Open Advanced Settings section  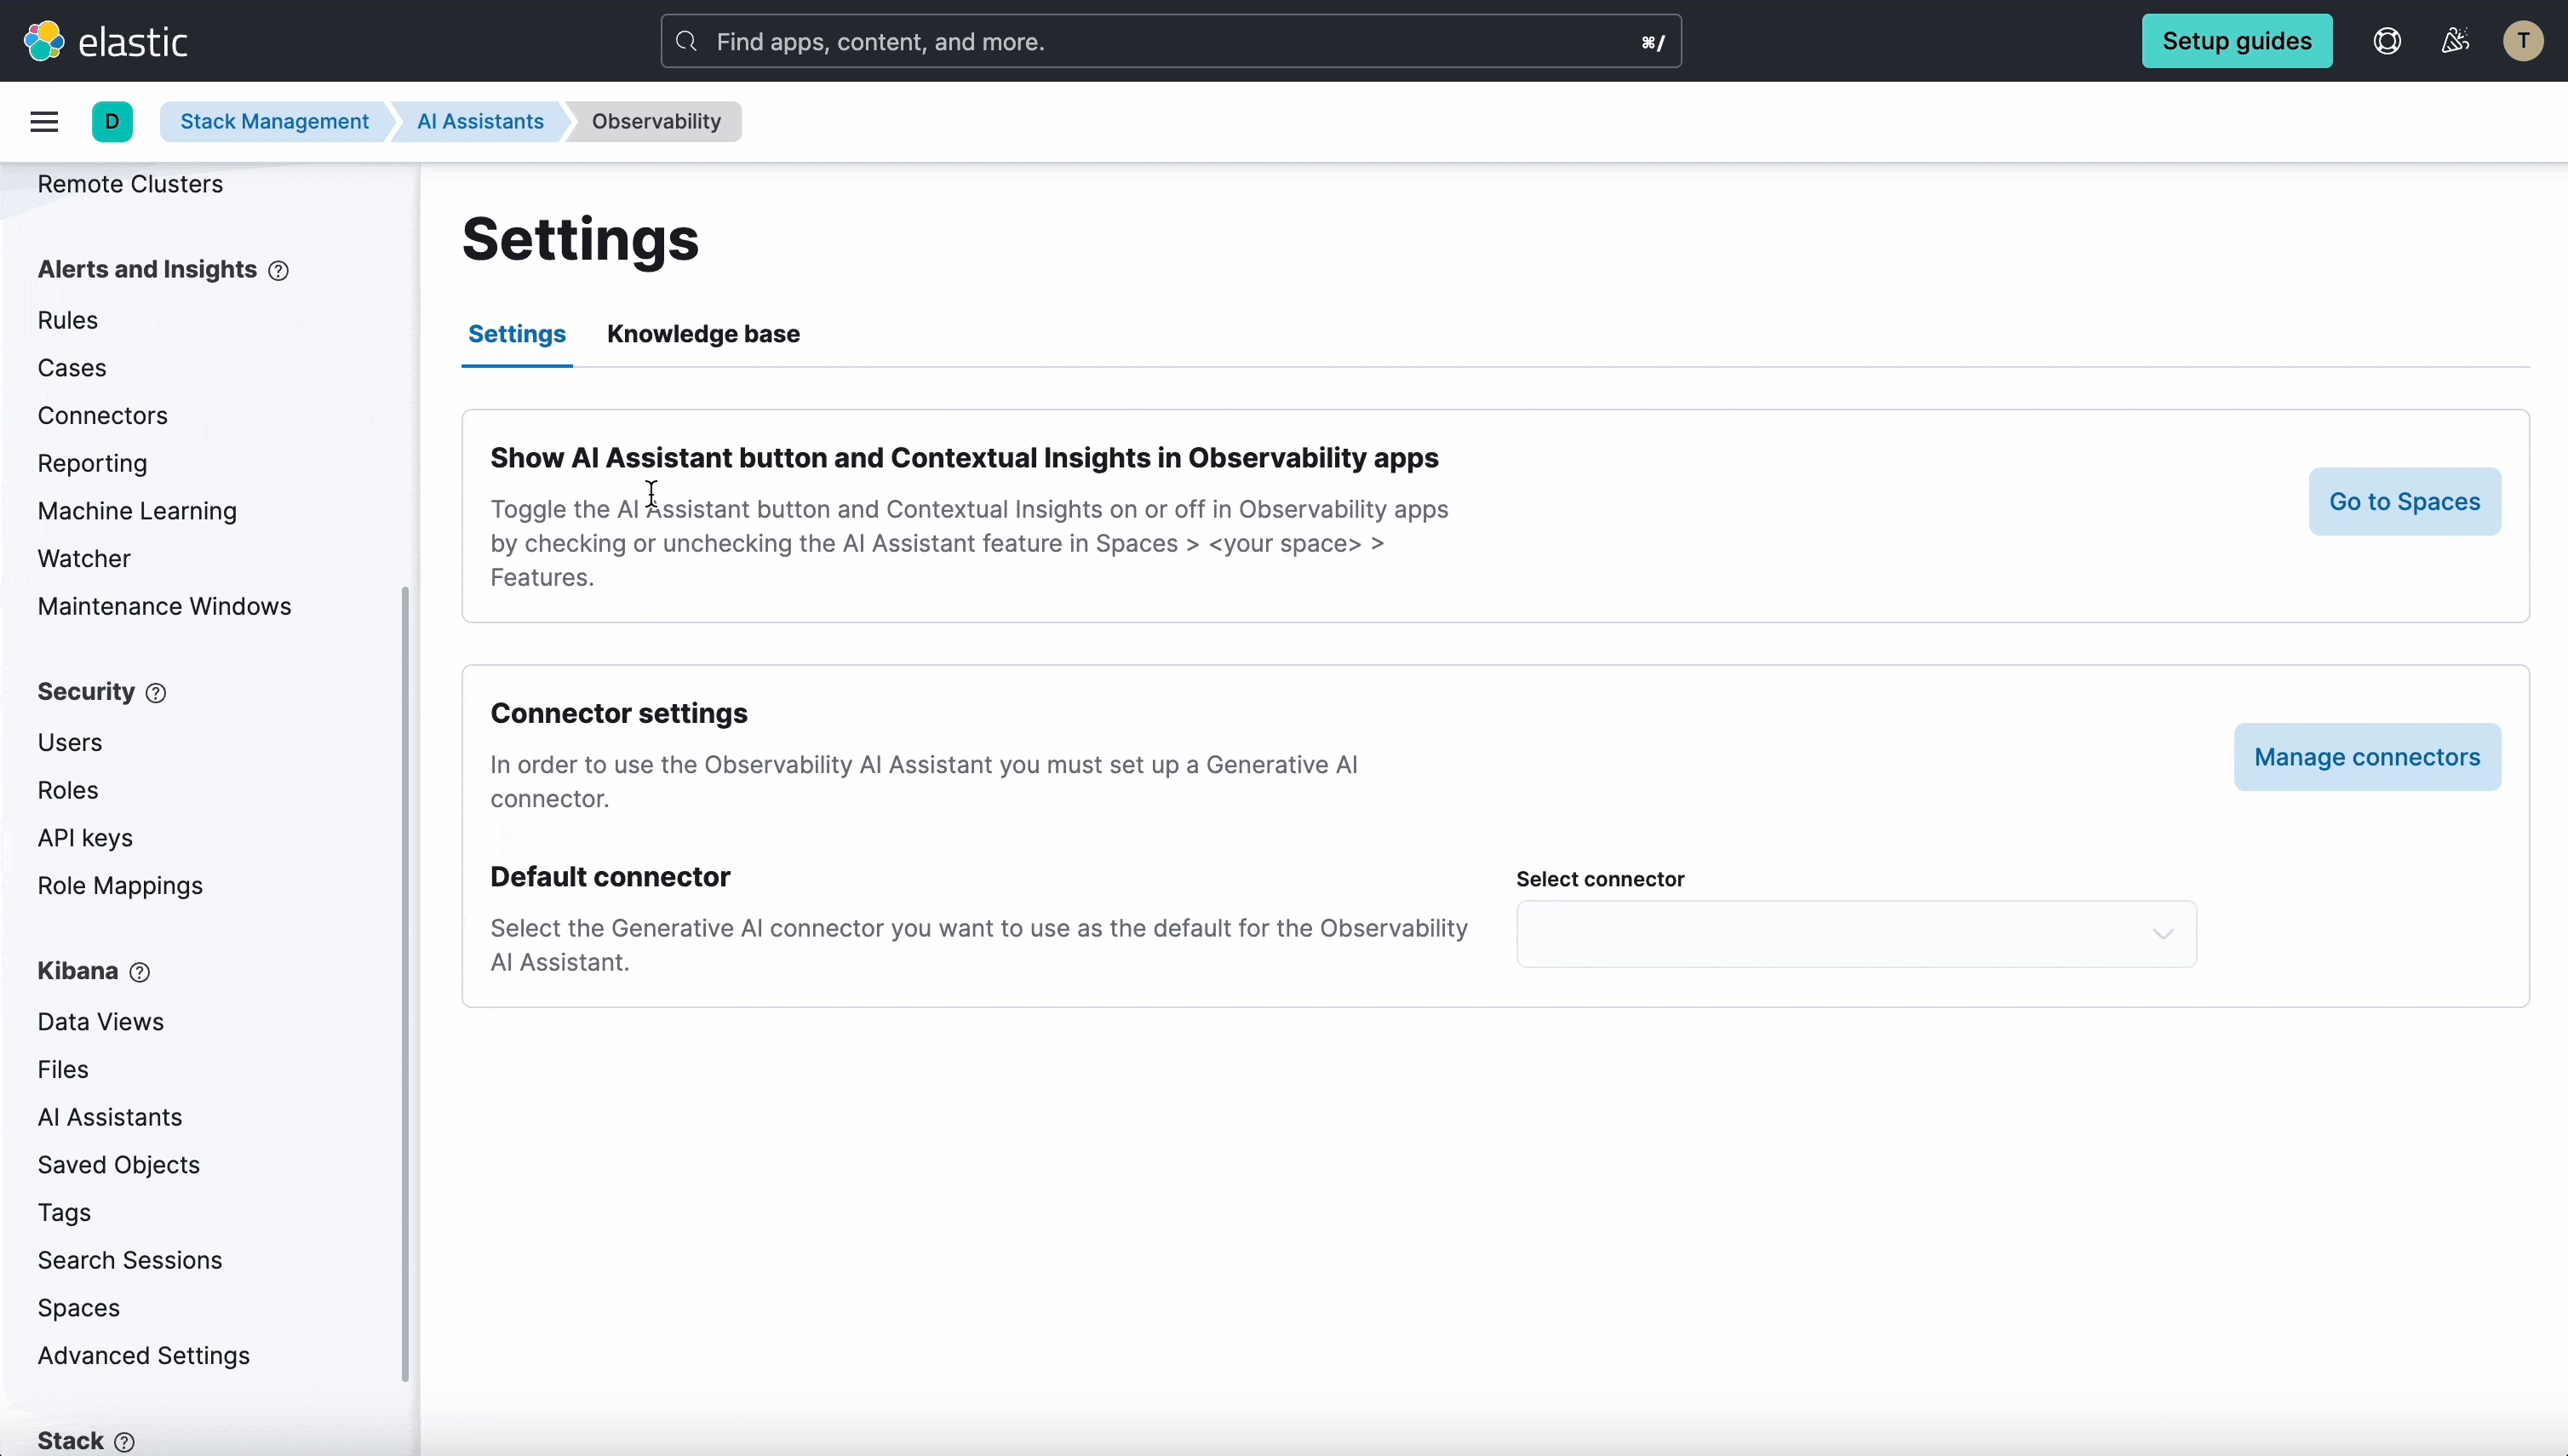(143, 1356)
